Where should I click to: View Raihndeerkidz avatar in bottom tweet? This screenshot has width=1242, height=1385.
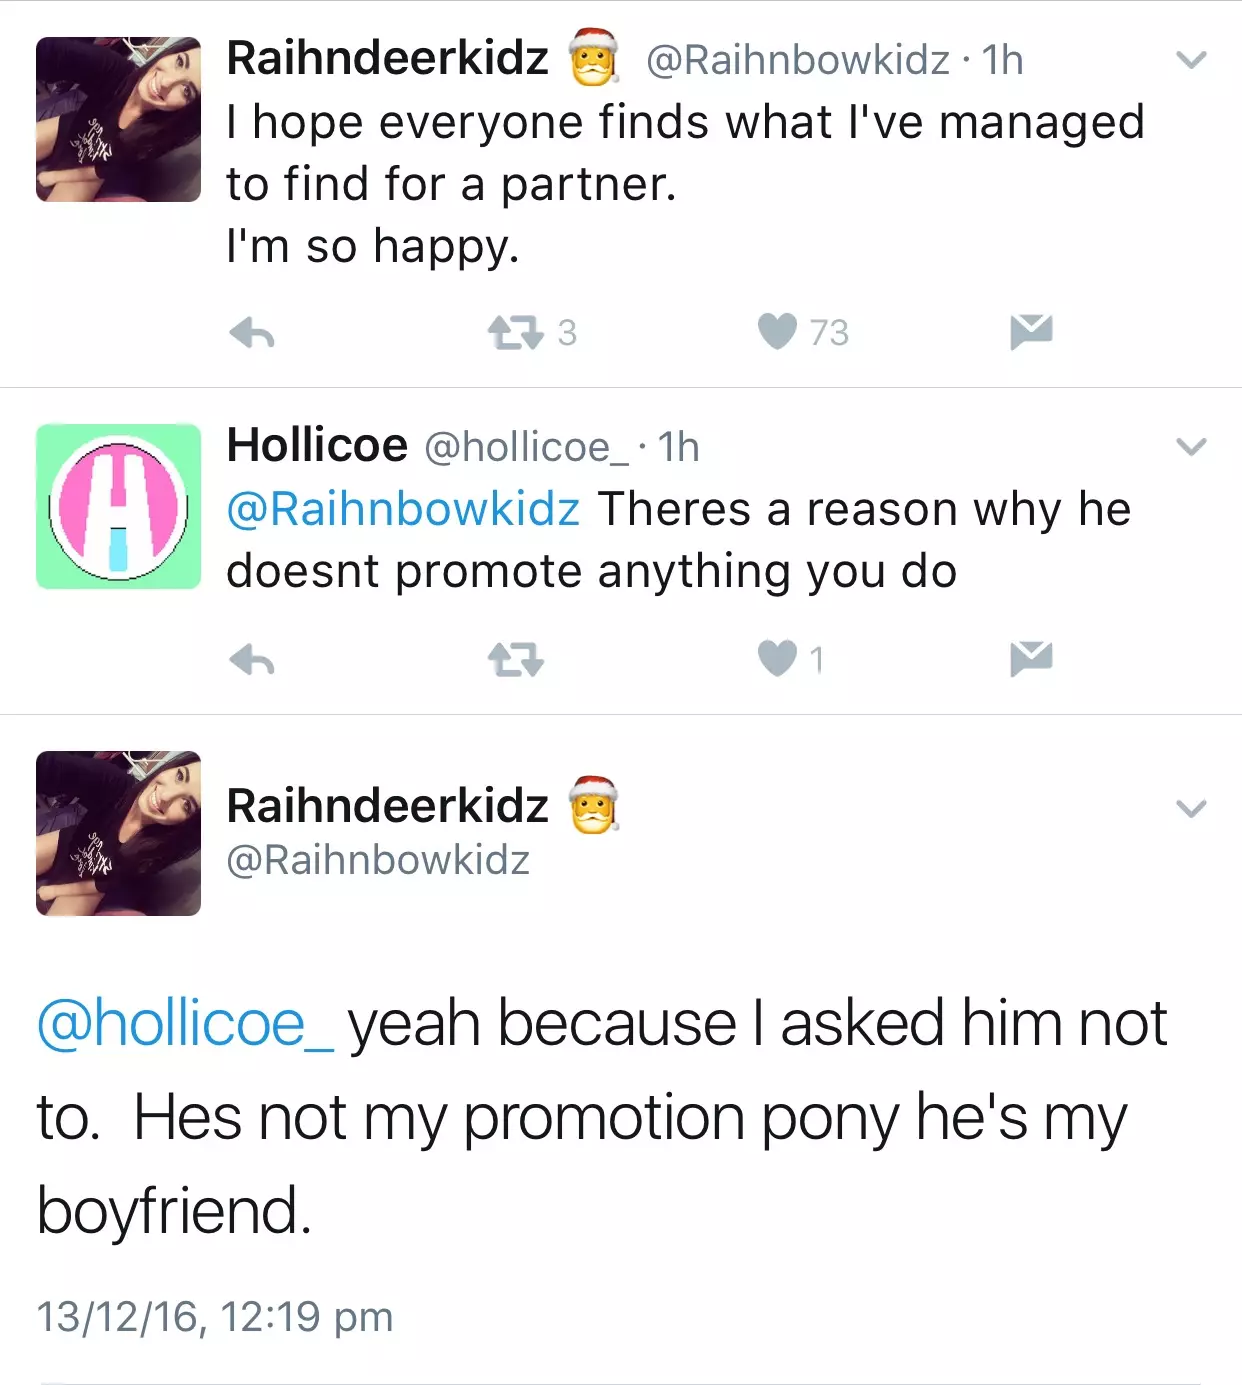118,833
